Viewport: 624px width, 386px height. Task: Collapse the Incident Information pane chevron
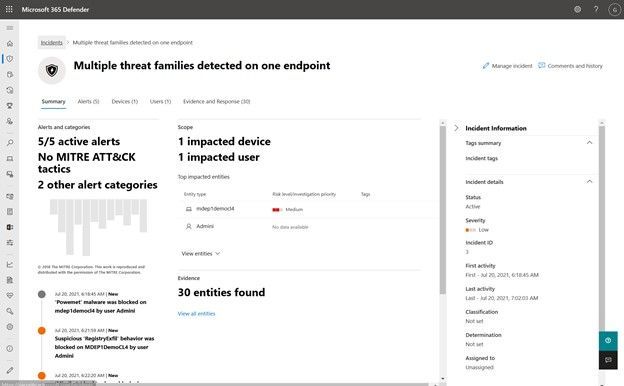456,128
